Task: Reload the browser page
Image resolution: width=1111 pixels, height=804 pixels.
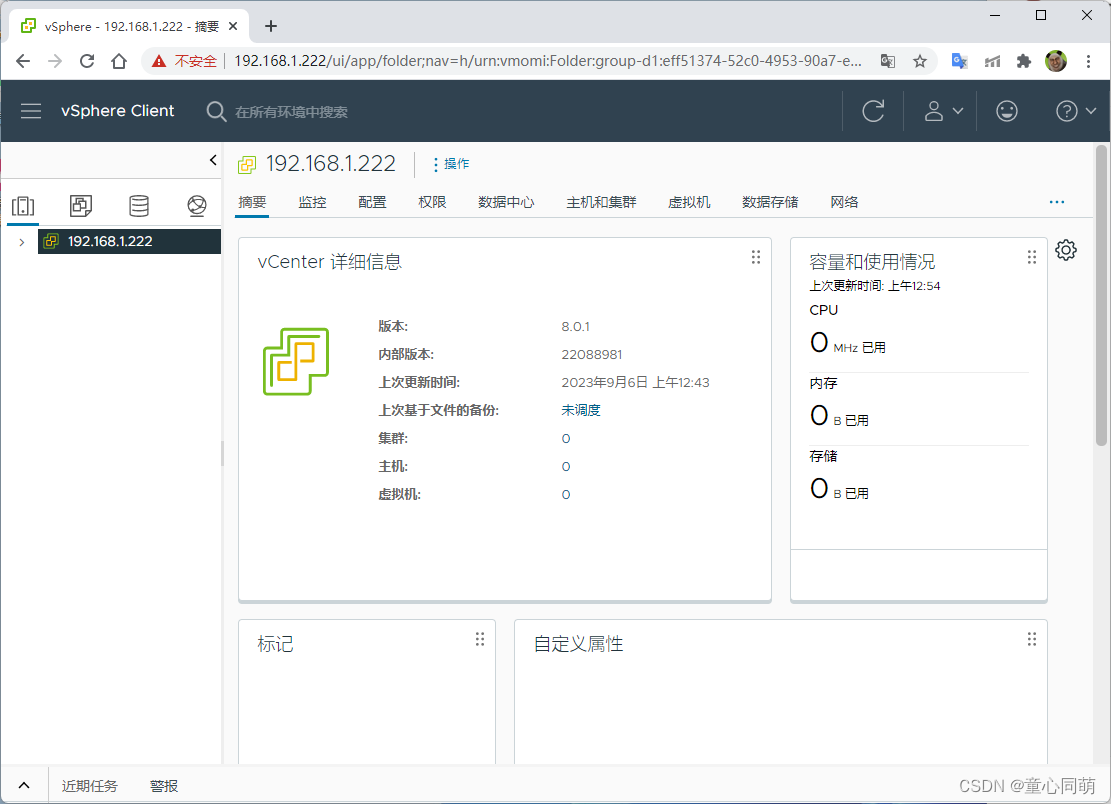Action: click(x=87, y=61)
